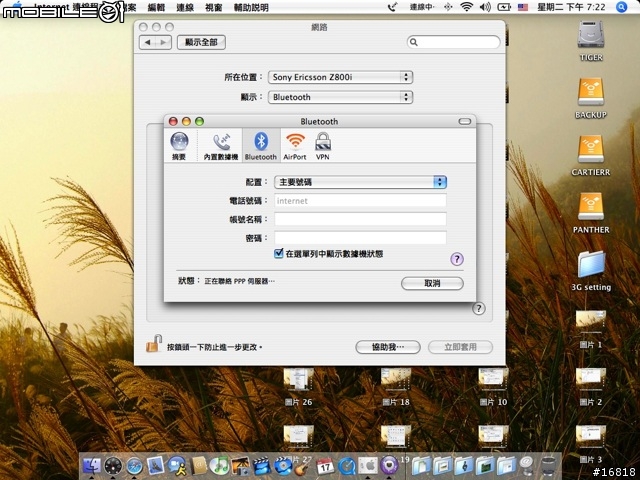Open the volume menu bar icon
The width and height of the screenshot is (640, 480).
(485, 7)
